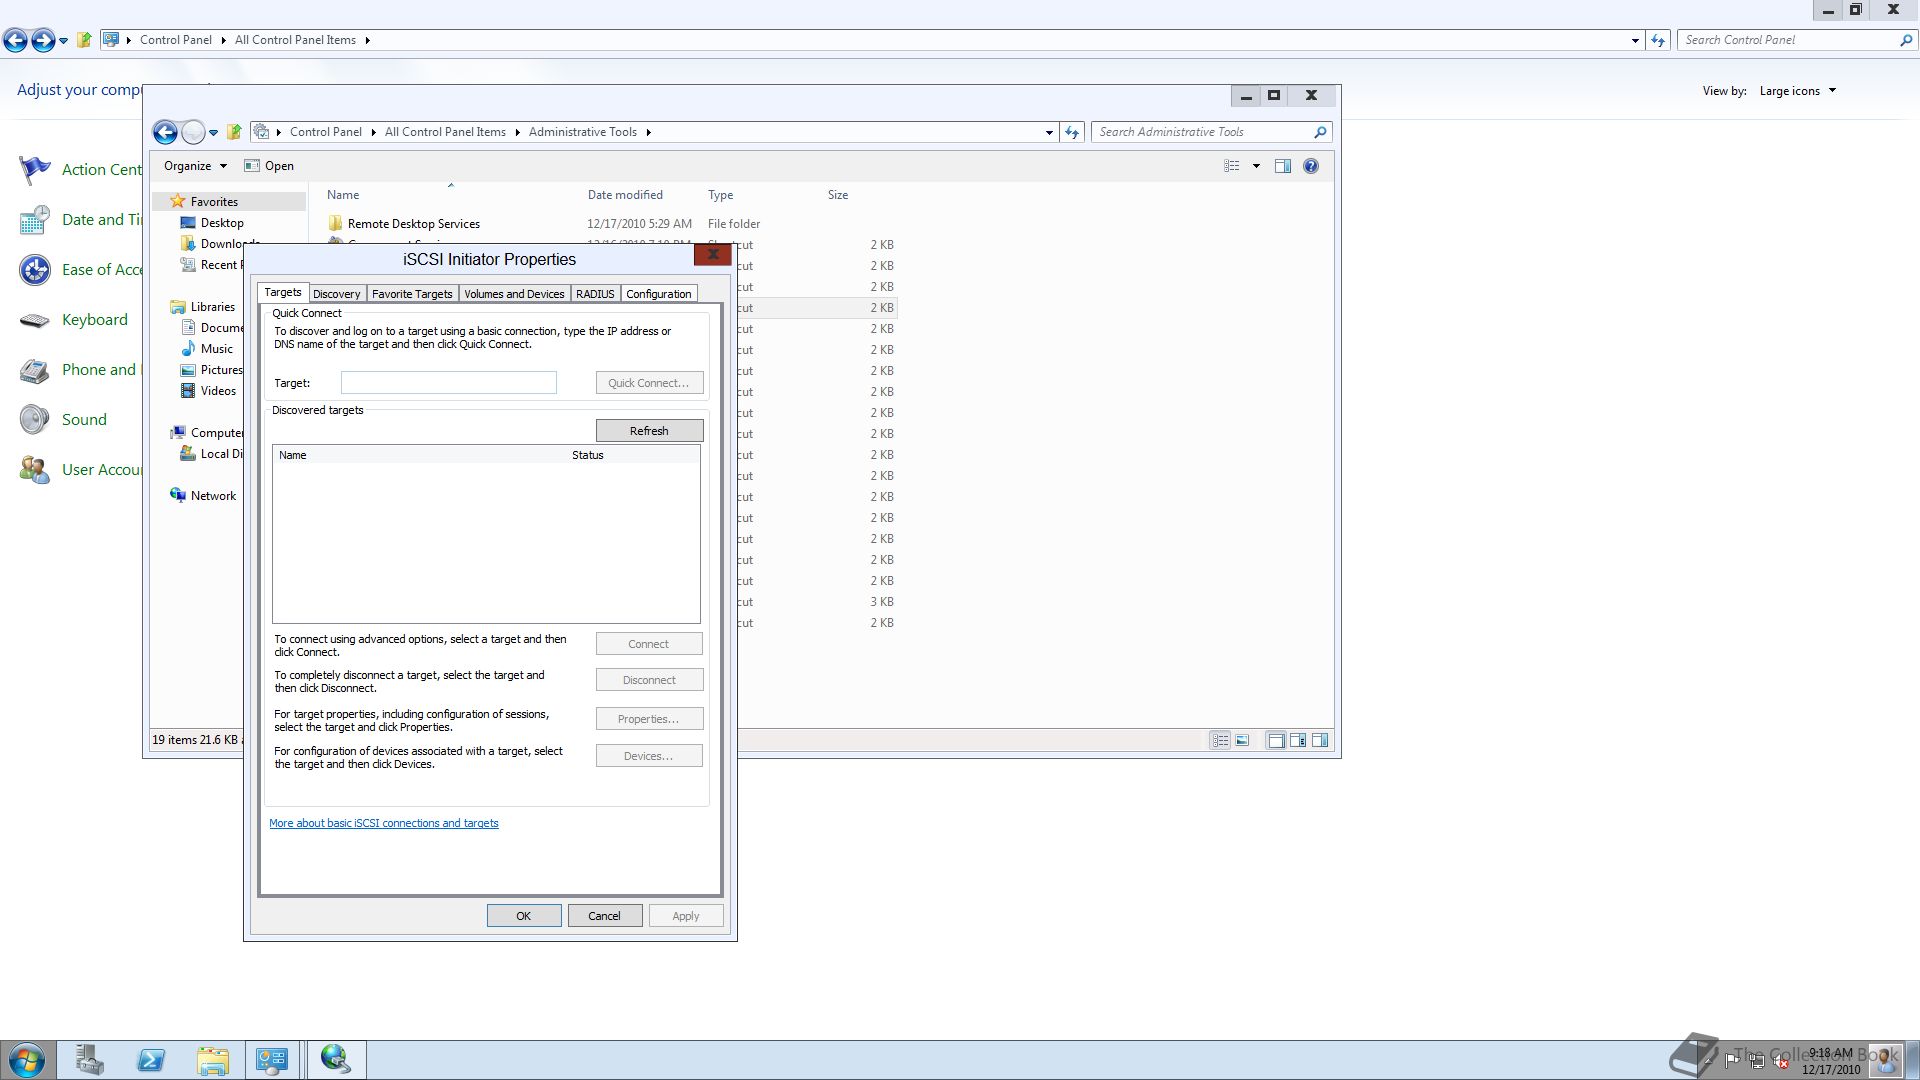
Task: Open recent pages dropdown in Administrative Tools
Action: click(213, 133)
